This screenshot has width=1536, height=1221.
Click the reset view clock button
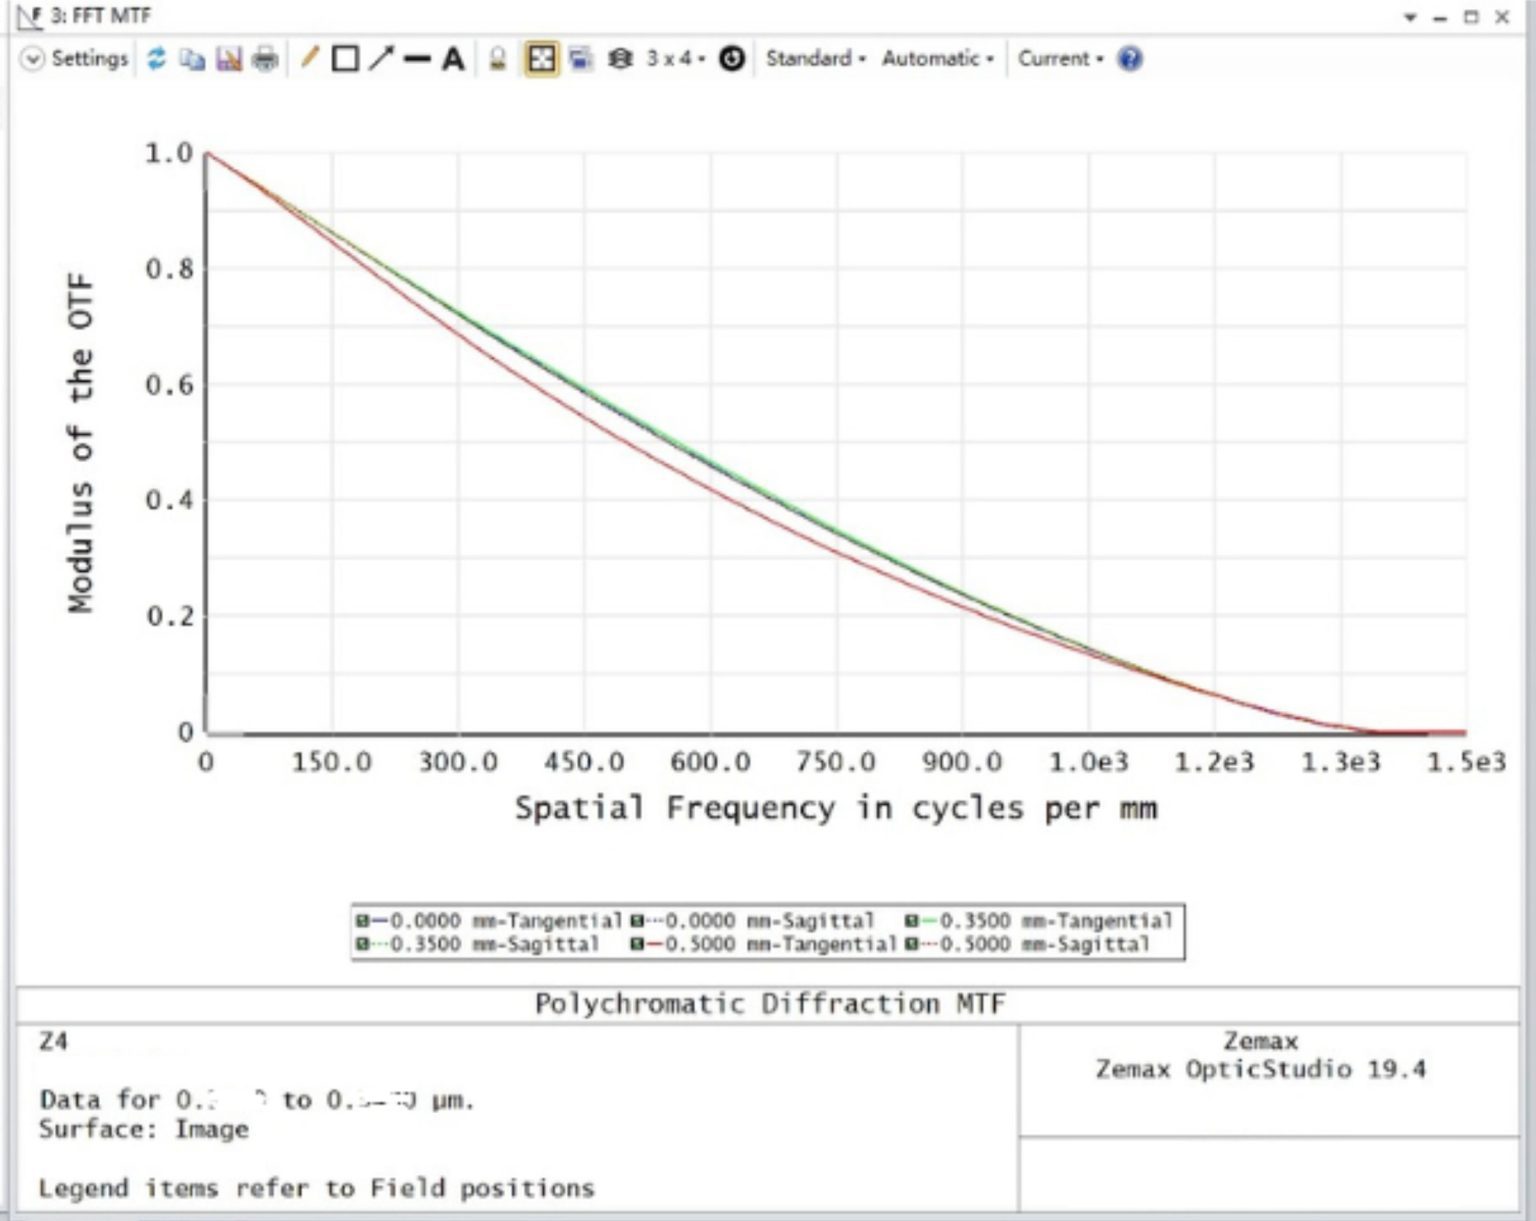click(733, 59)
